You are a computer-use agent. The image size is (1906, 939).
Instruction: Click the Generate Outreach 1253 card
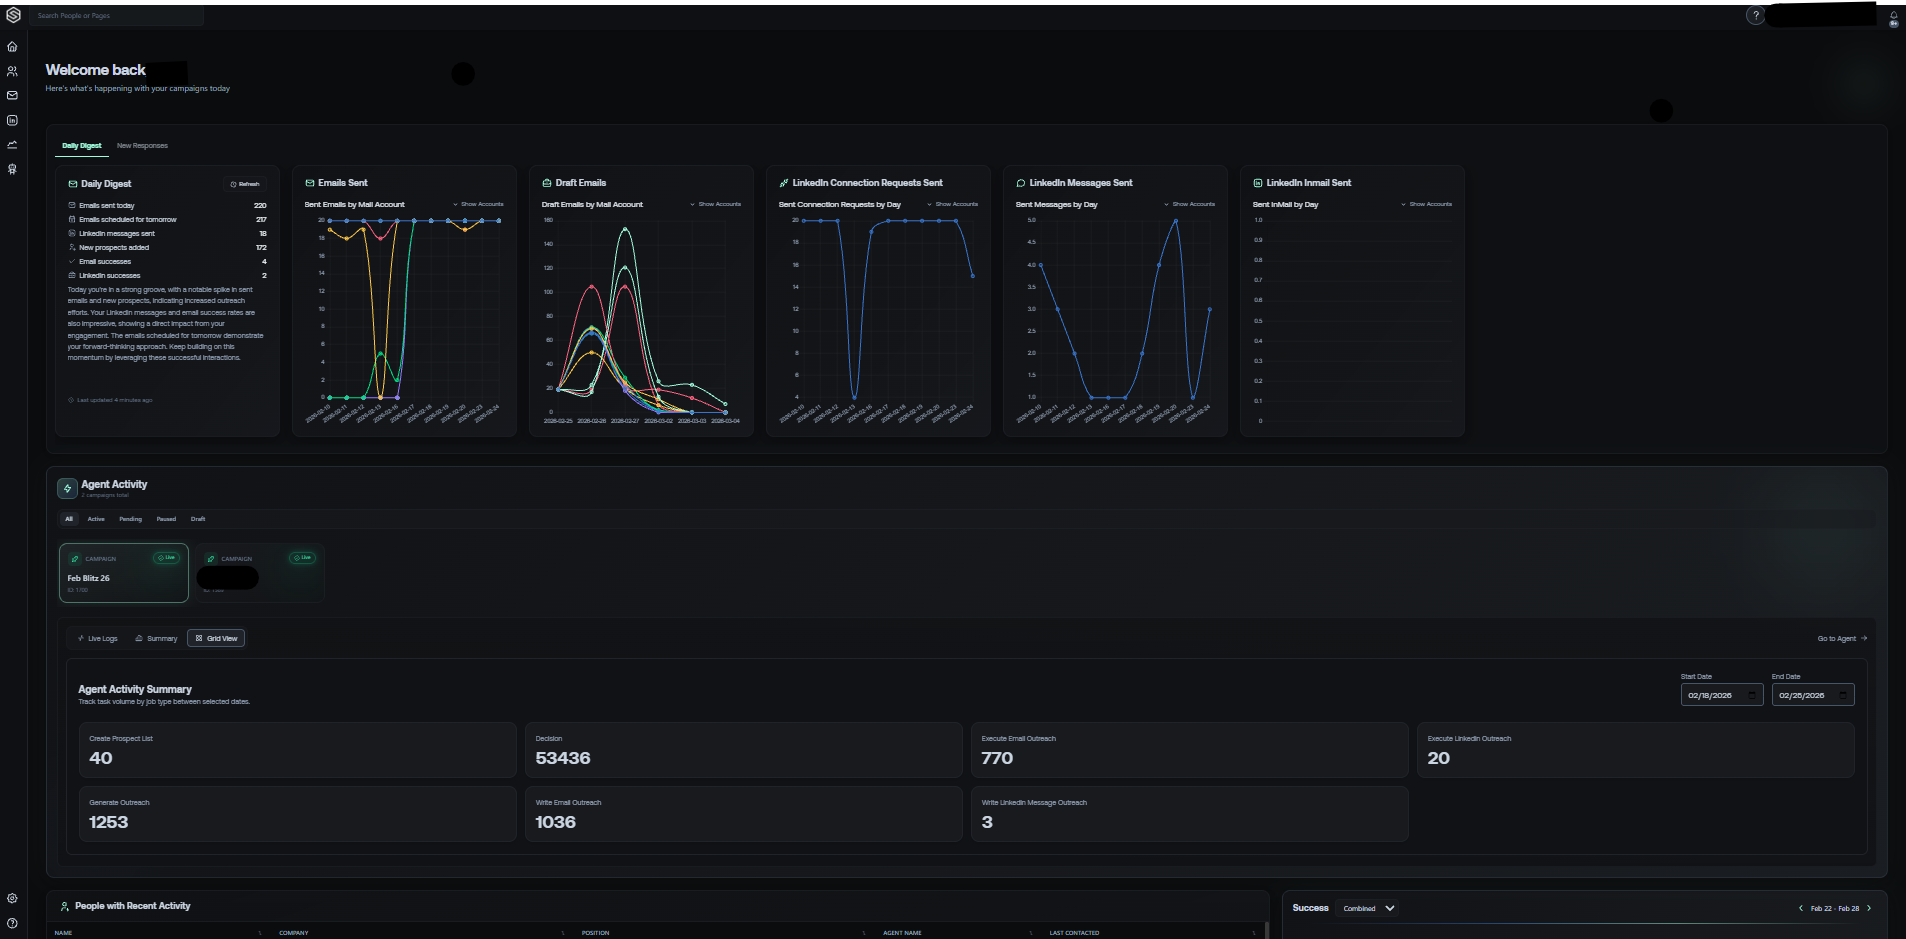(298, 814)
